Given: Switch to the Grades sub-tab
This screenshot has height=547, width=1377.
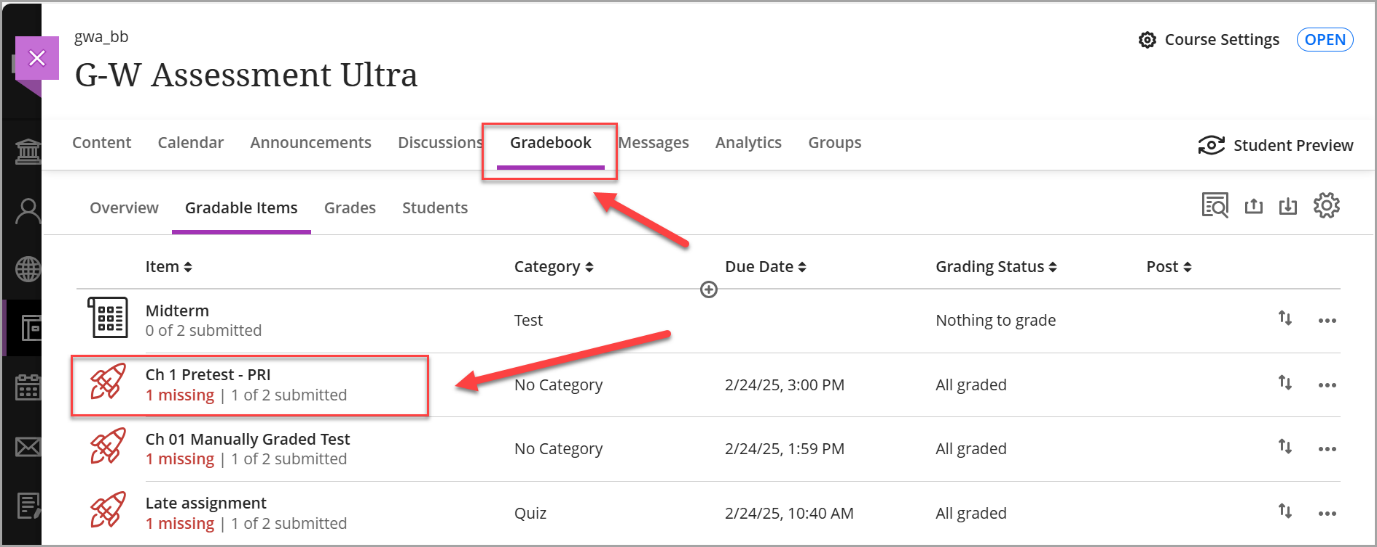Looking at the screenshot, I should click(350, 208).
